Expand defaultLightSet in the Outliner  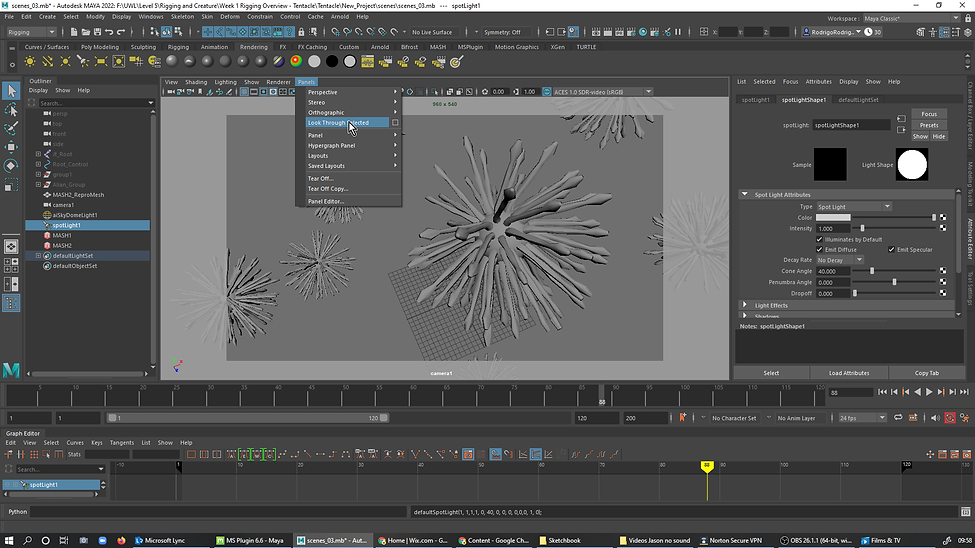pyautogui.click(x=39, y=256)
